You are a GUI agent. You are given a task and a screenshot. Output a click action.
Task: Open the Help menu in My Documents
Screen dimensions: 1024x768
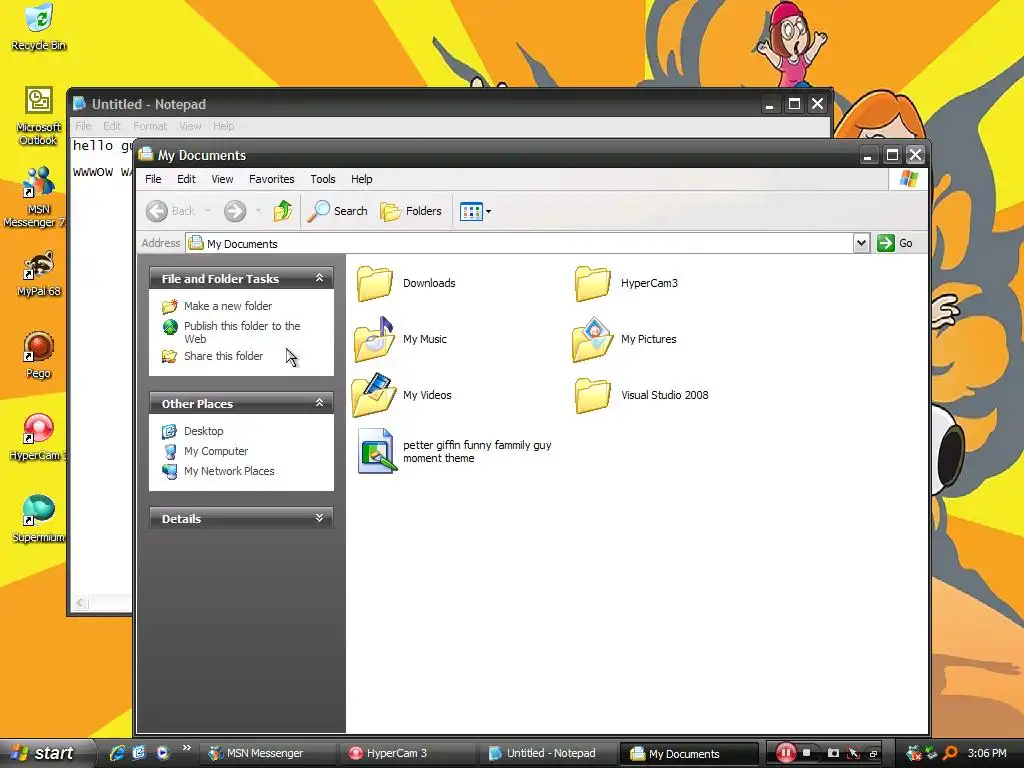(361, 179)
